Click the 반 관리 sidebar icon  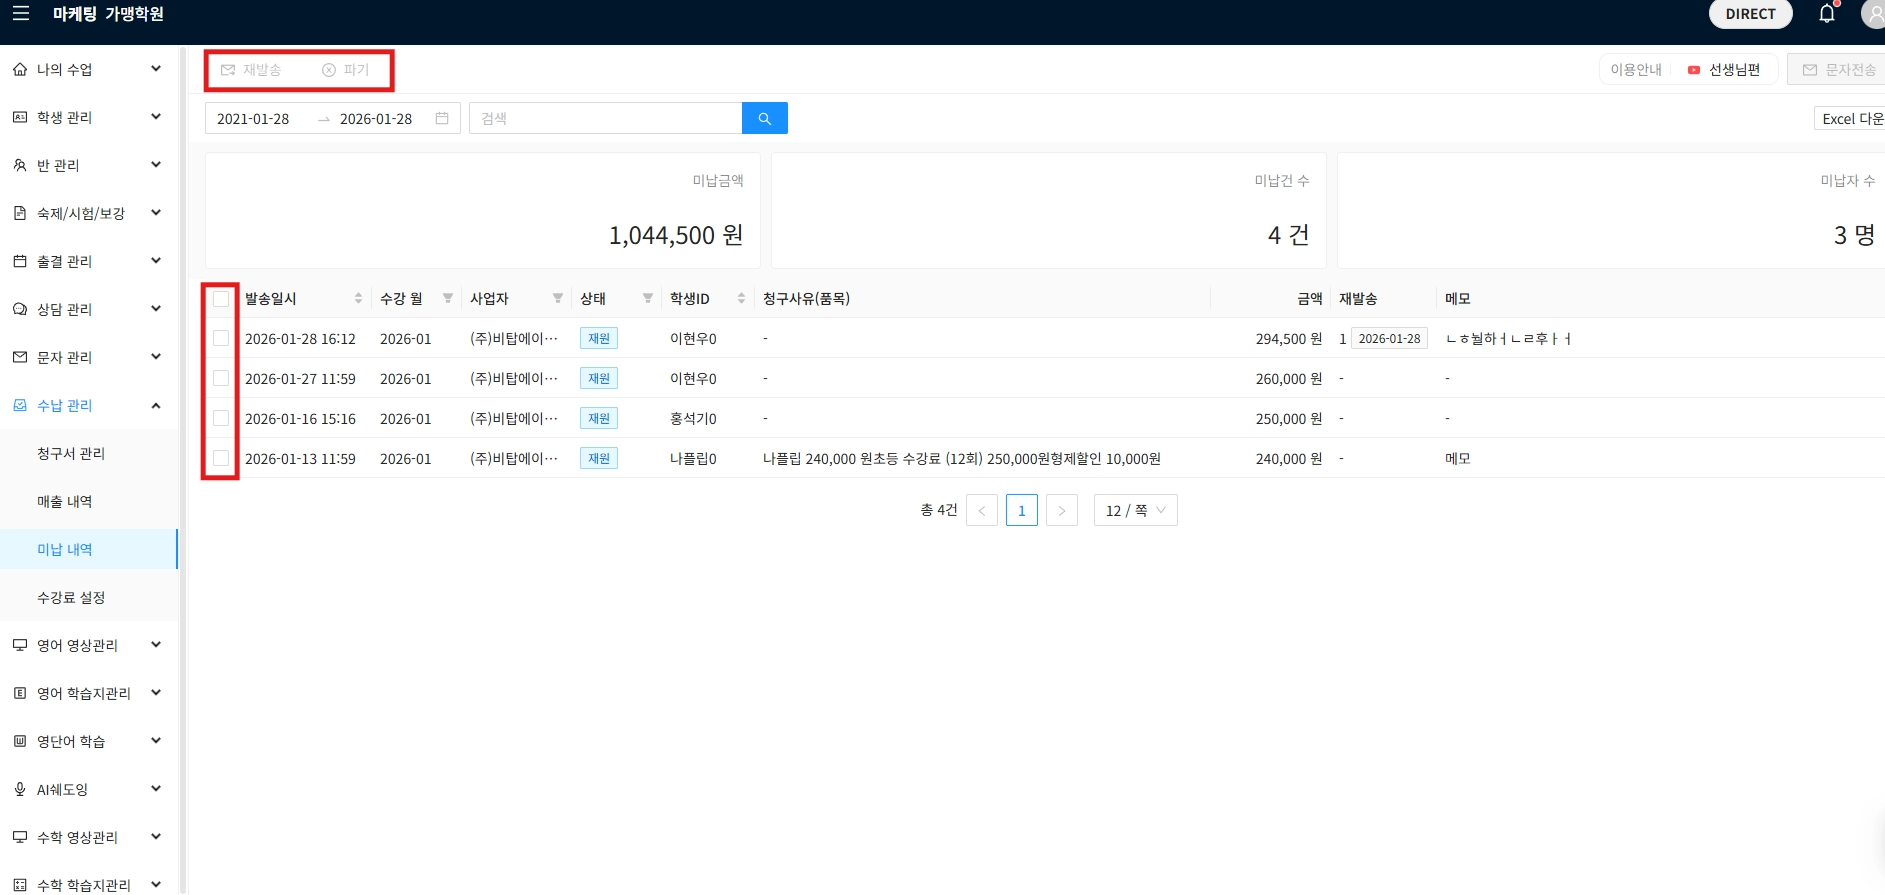(20, 165)
